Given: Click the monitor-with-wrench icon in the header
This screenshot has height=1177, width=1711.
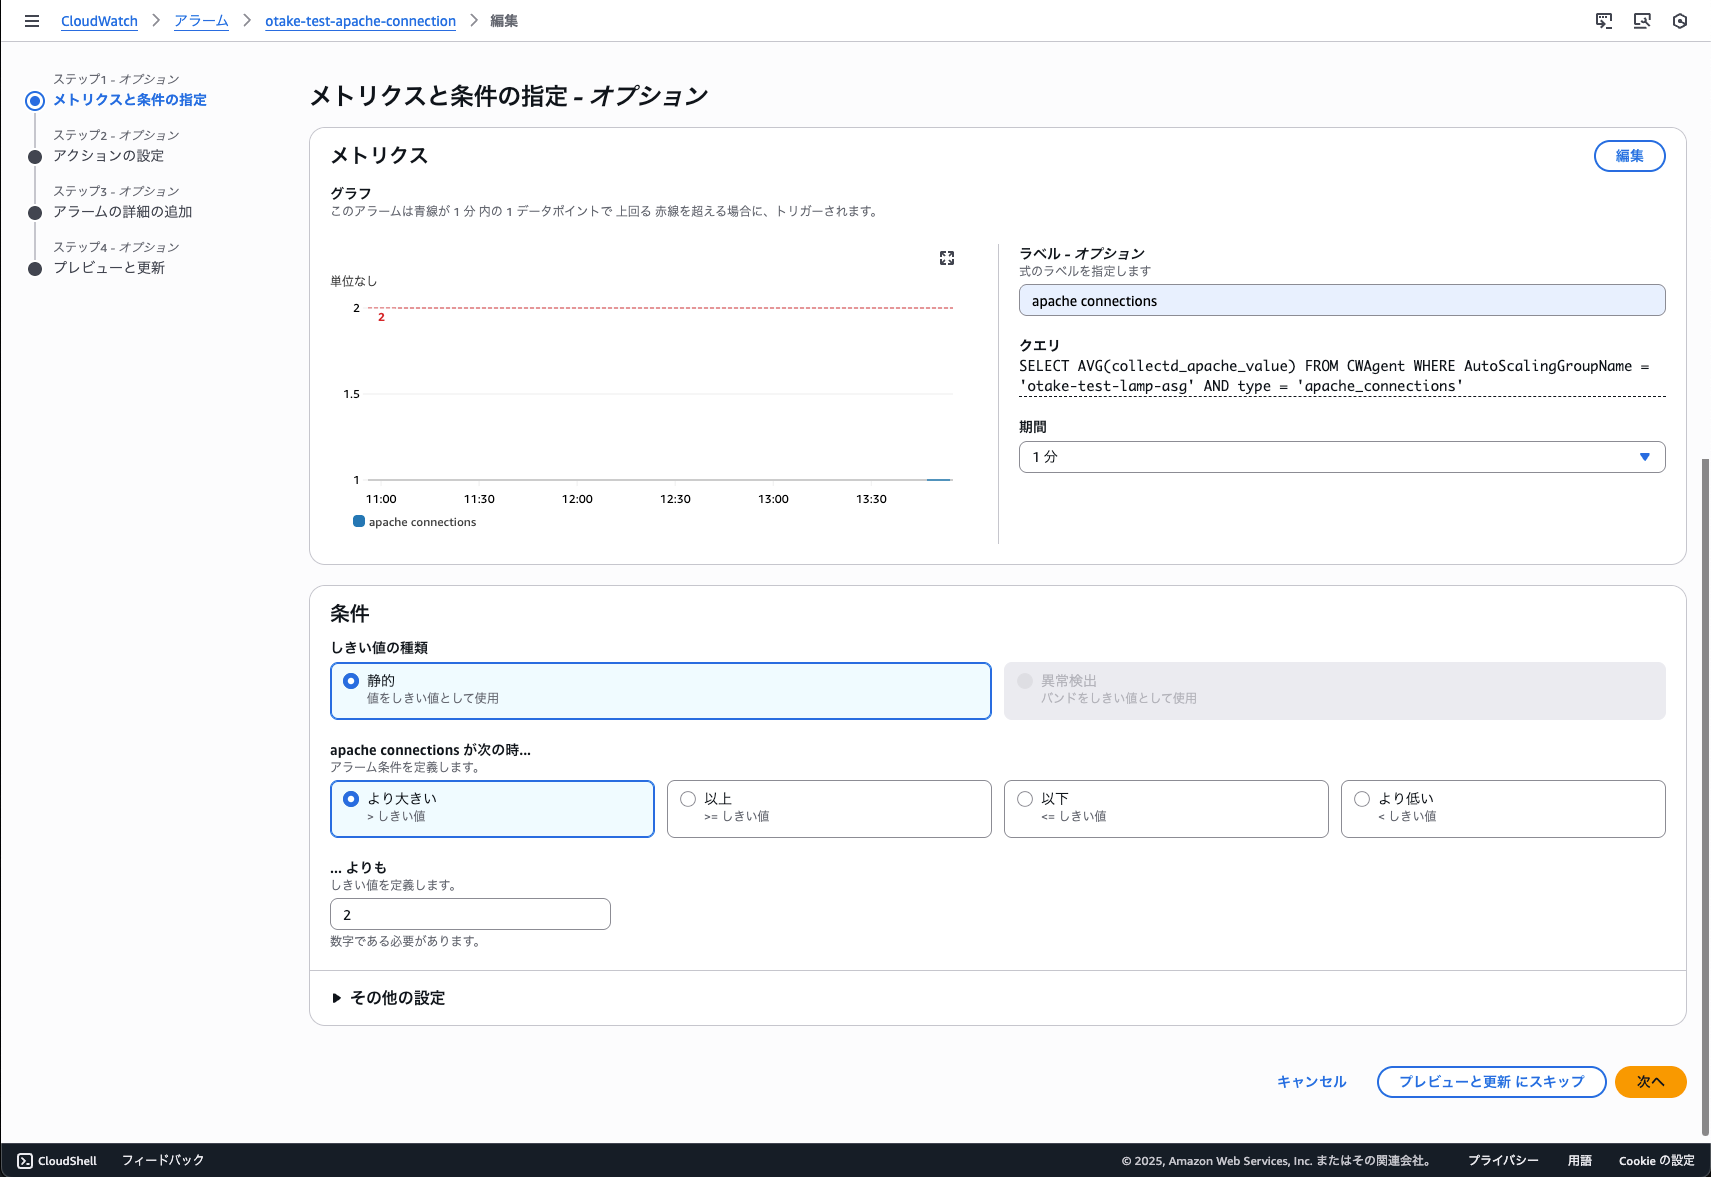Looking at the screenshot, I should [x=1642, y=21].
